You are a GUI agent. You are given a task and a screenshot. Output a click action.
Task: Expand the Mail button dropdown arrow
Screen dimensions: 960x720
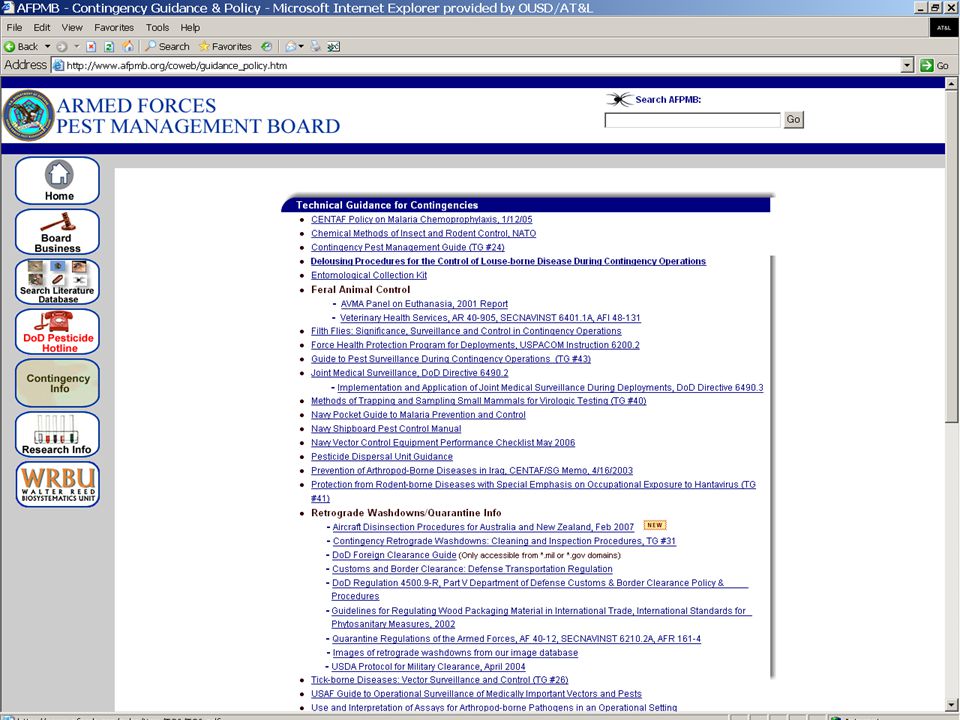tap(301, 47)
